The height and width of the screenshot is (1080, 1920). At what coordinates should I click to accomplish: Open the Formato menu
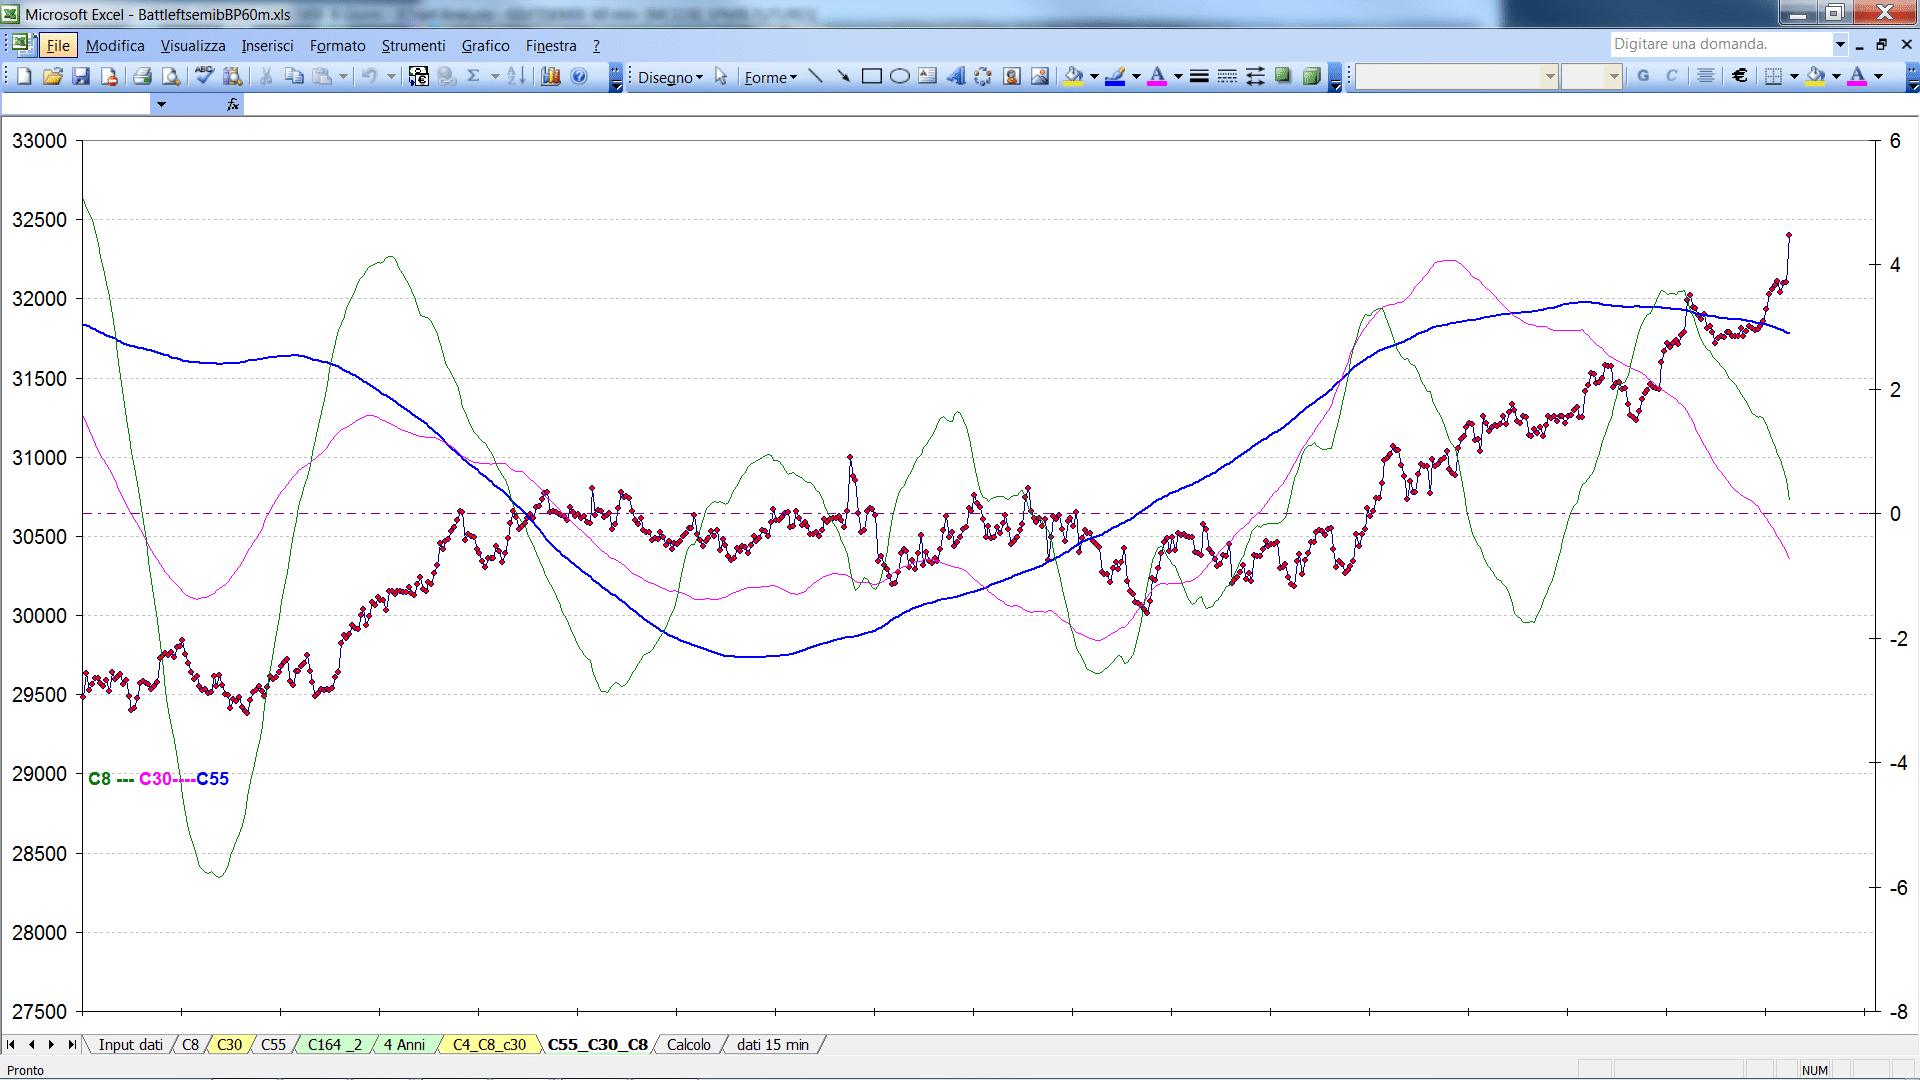point(337,45)
